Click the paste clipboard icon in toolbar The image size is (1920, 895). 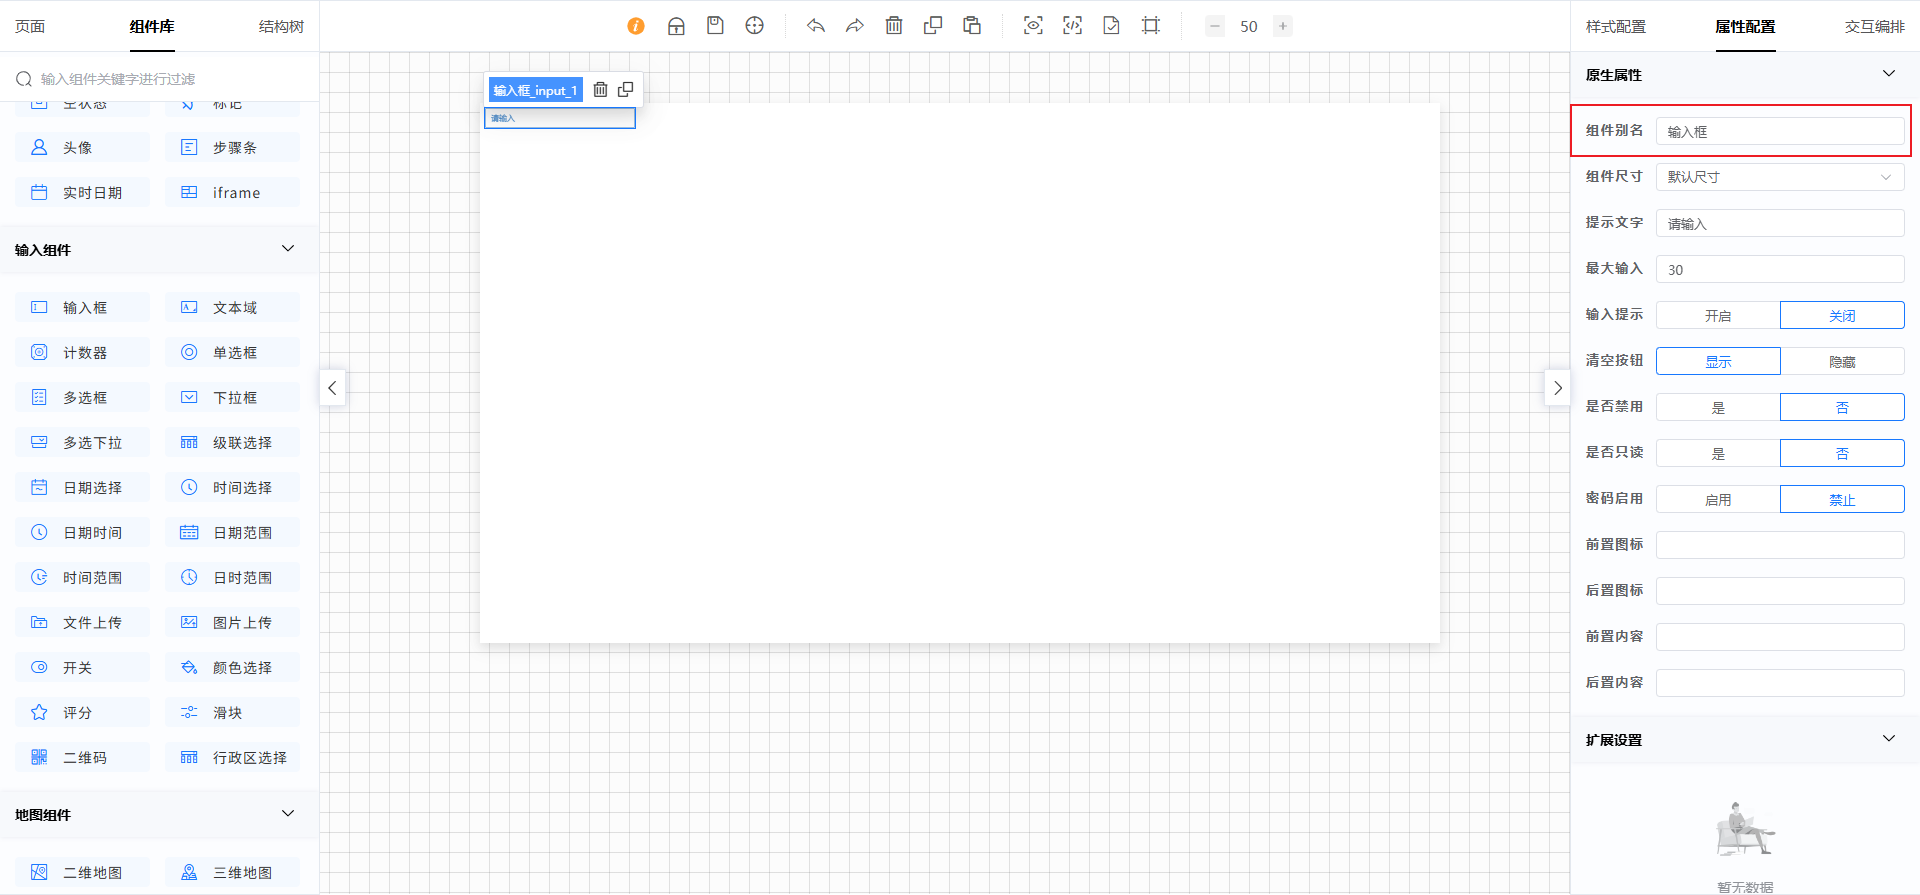click(972, 26)
